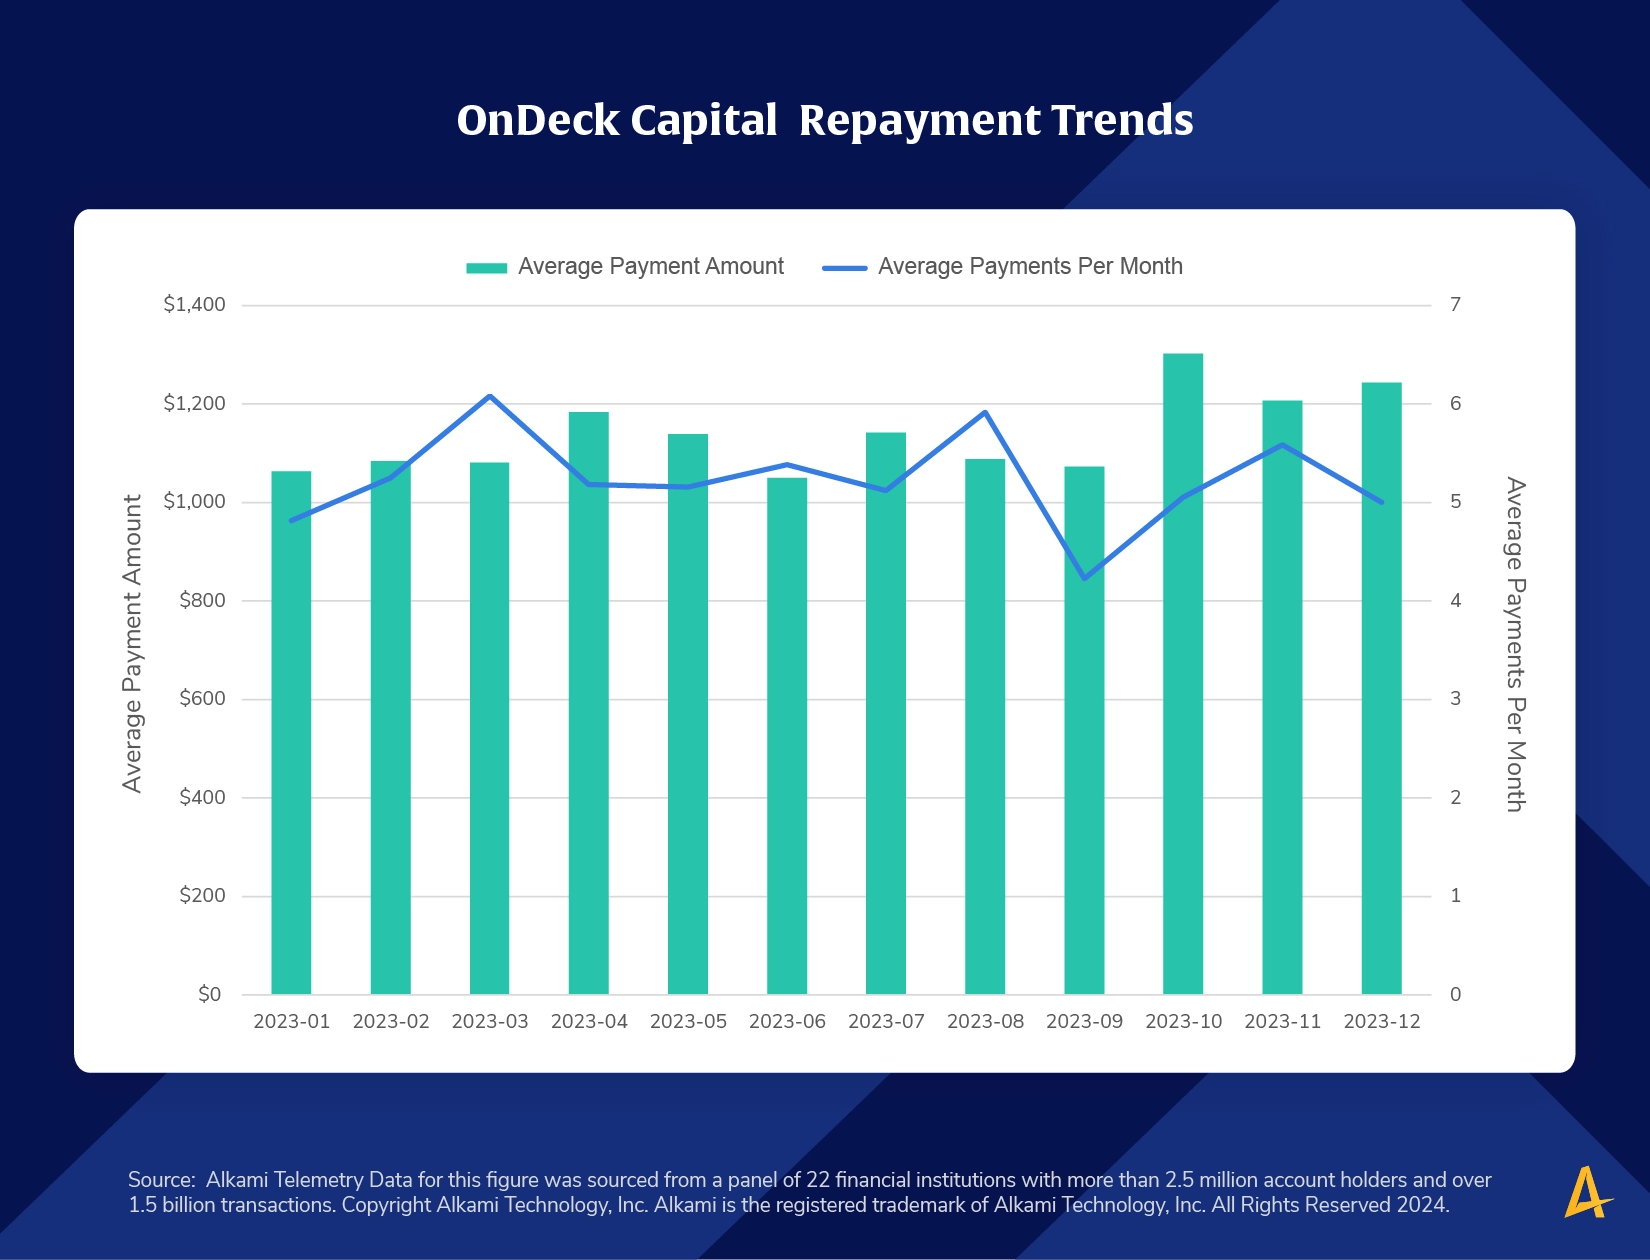Click the '$800' left axis value

[203, 601]
